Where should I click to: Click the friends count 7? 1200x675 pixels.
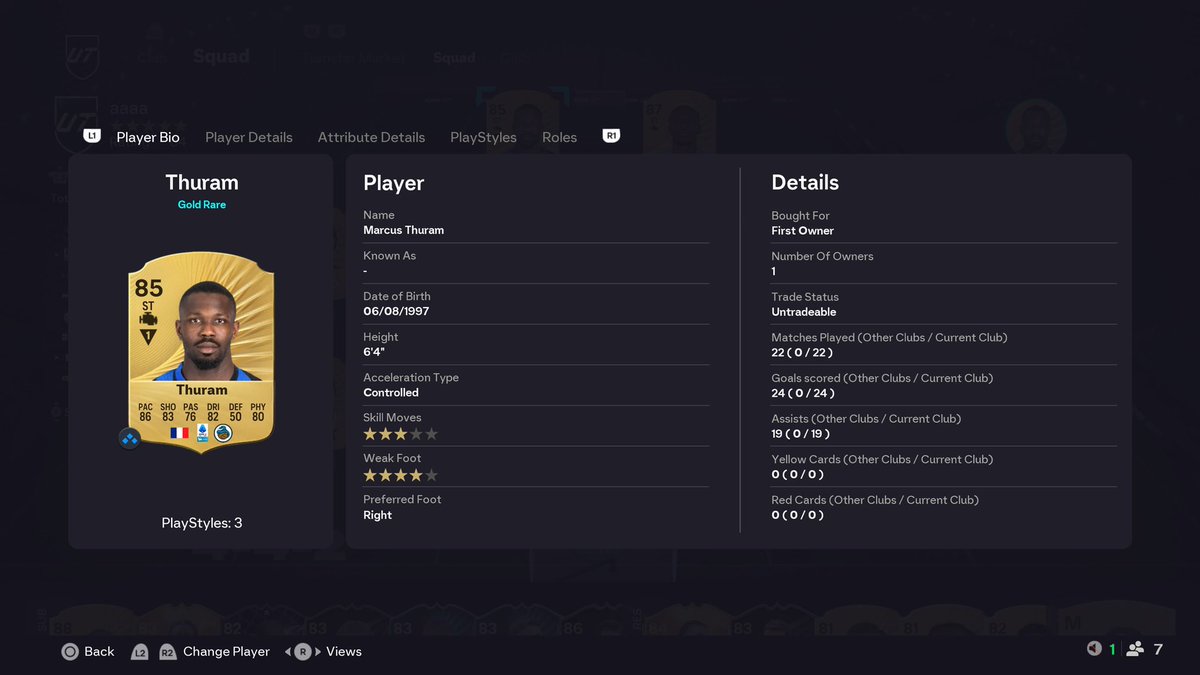pos(1158,649)
